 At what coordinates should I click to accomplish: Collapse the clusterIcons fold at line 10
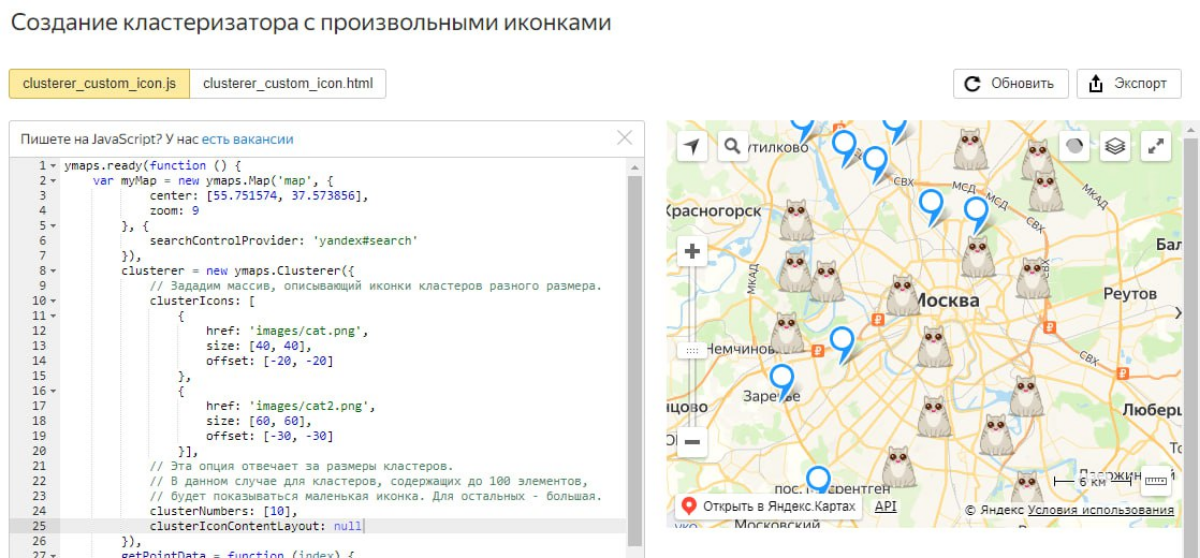pyautogui.click(x=53, y=301)
